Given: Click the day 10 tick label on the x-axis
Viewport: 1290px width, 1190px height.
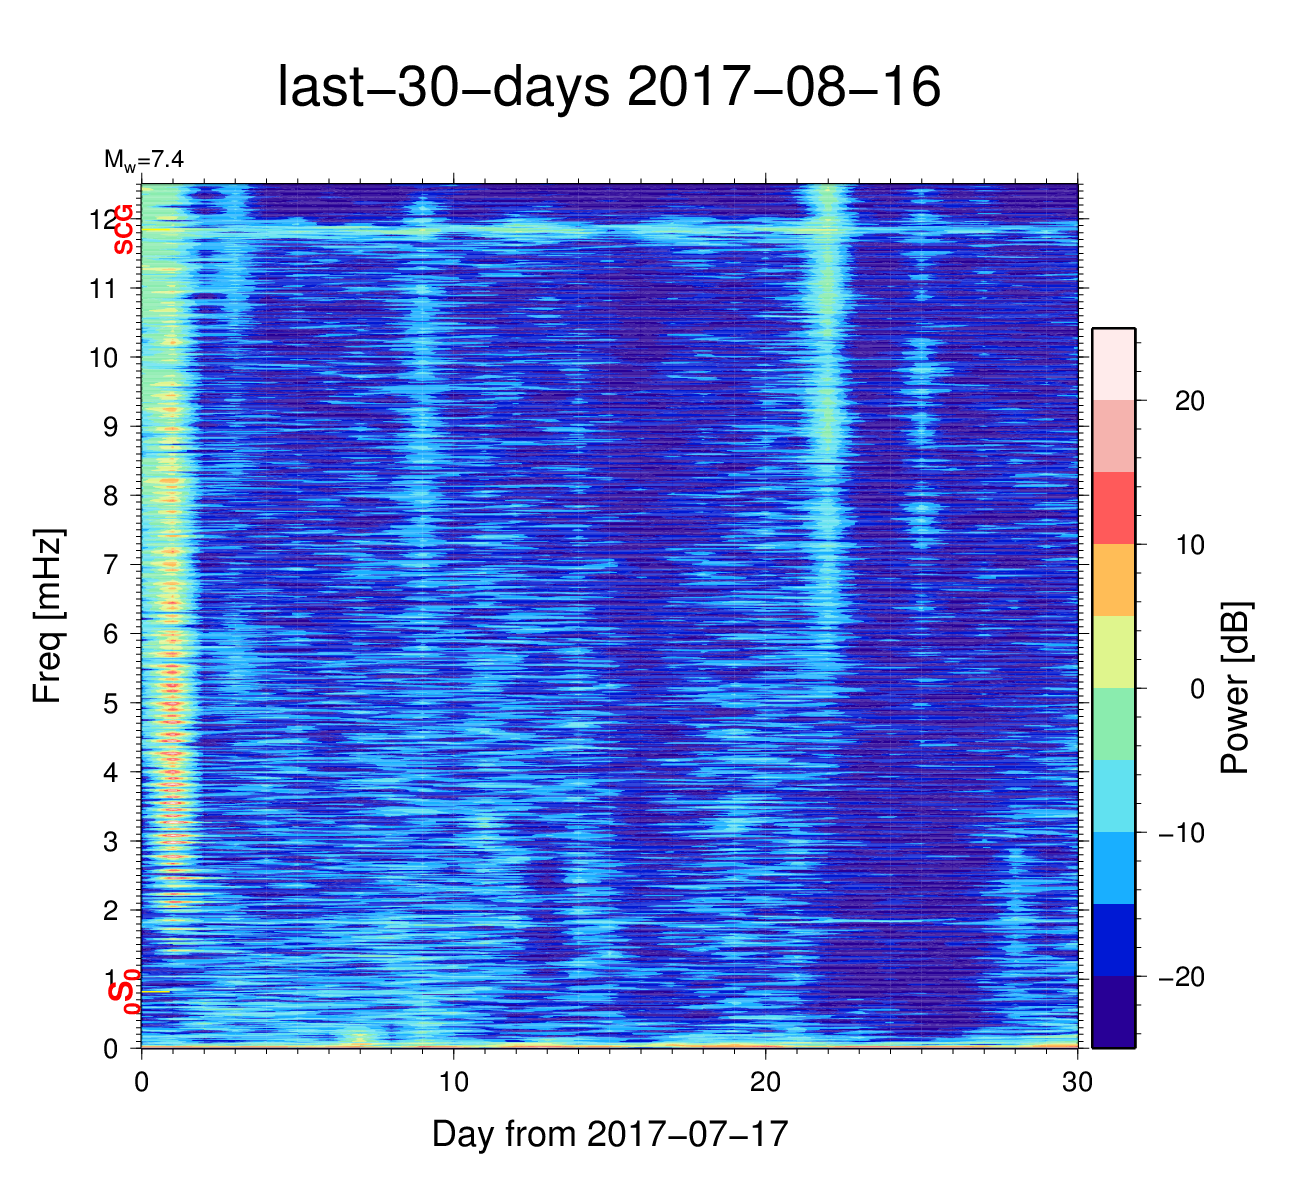Looking at the screenshot, I should pos(454,1084).
